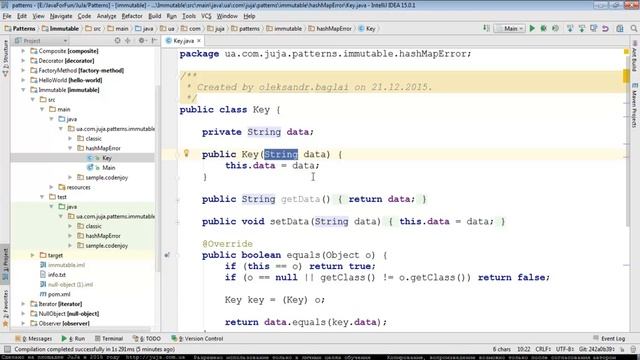The height and width of the screenshot is (360, 640).
Task: Expand the Decorator module node
Action: [x=23, y=61]
